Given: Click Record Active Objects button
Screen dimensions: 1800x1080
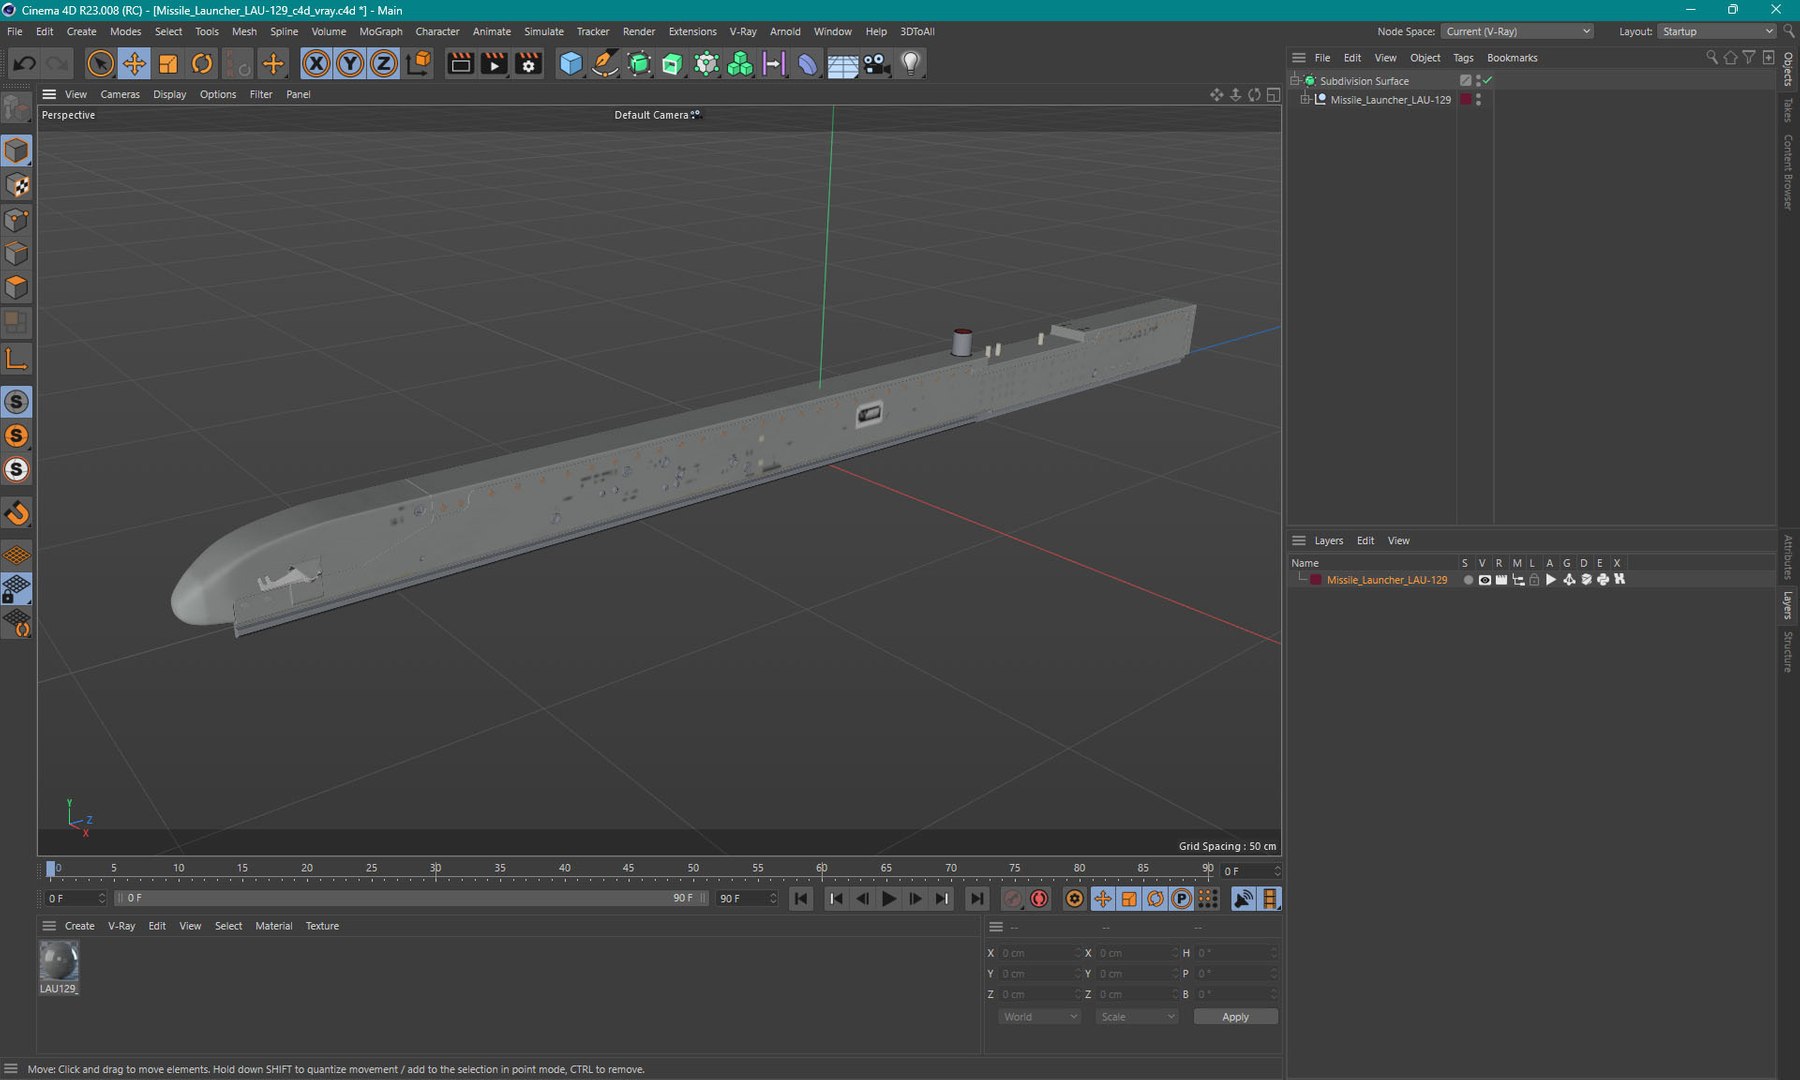Looking at the screenshot, I should [1013, 899].
